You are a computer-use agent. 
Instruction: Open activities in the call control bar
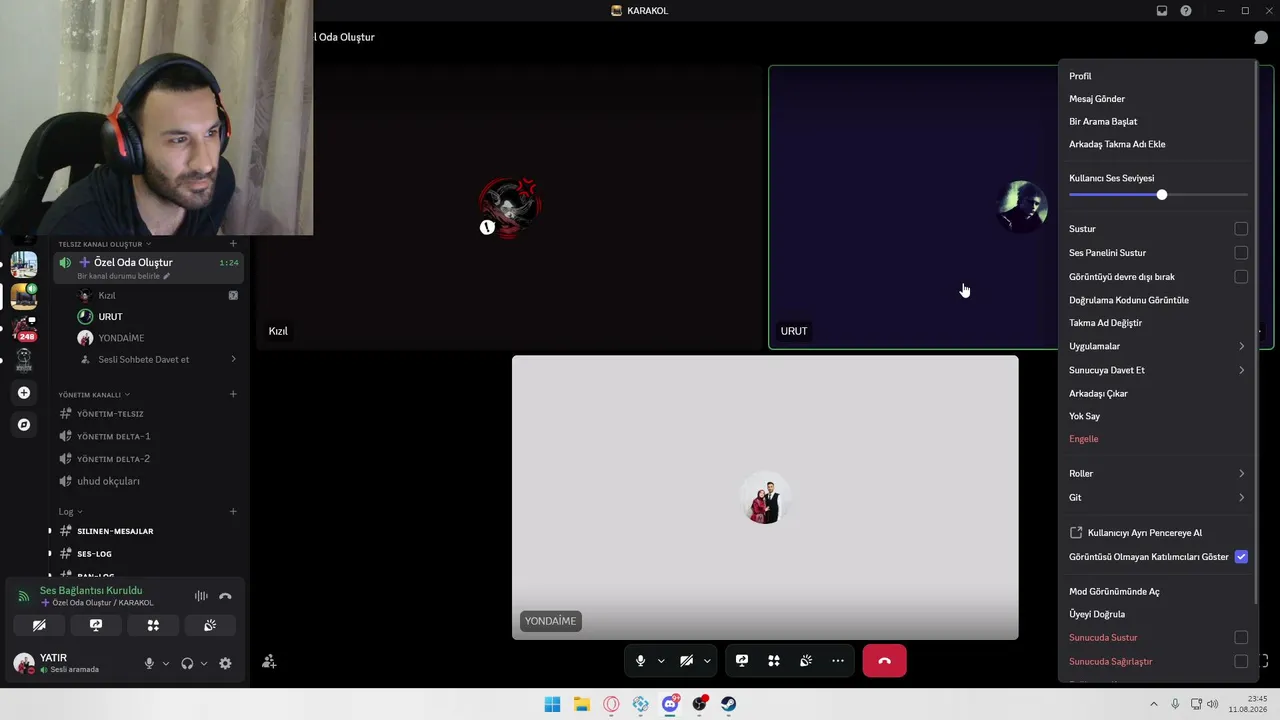tap(774, 661)
